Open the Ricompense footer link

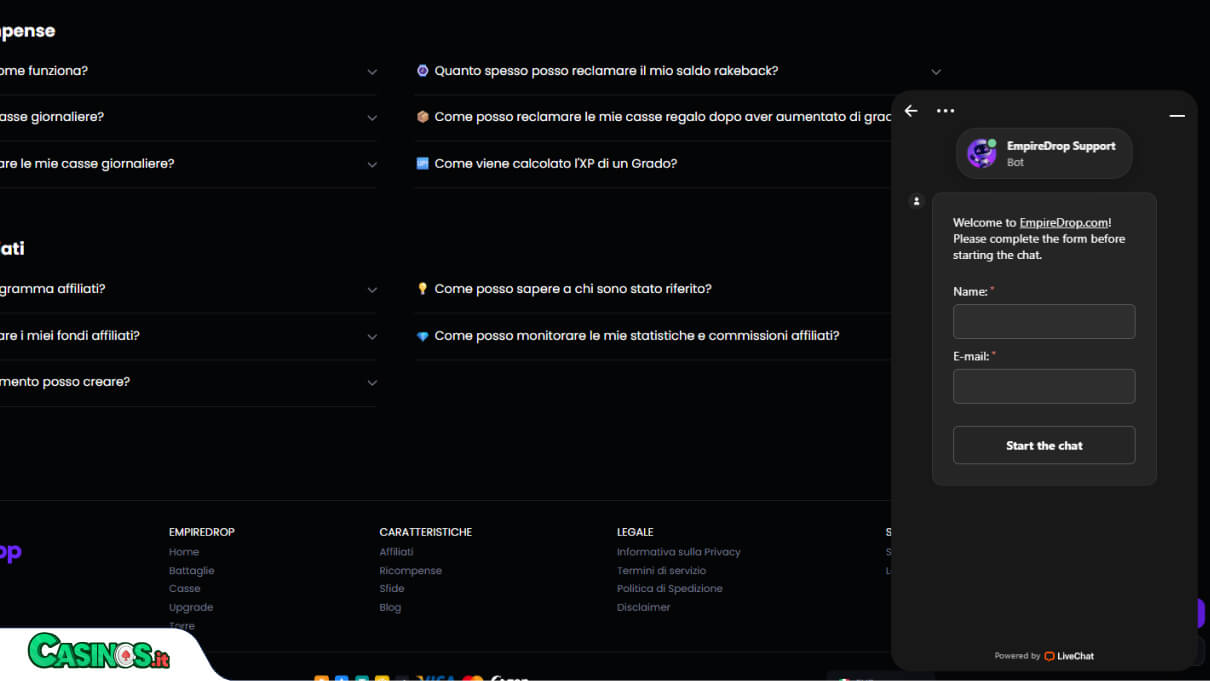click(x=411, y=571)
